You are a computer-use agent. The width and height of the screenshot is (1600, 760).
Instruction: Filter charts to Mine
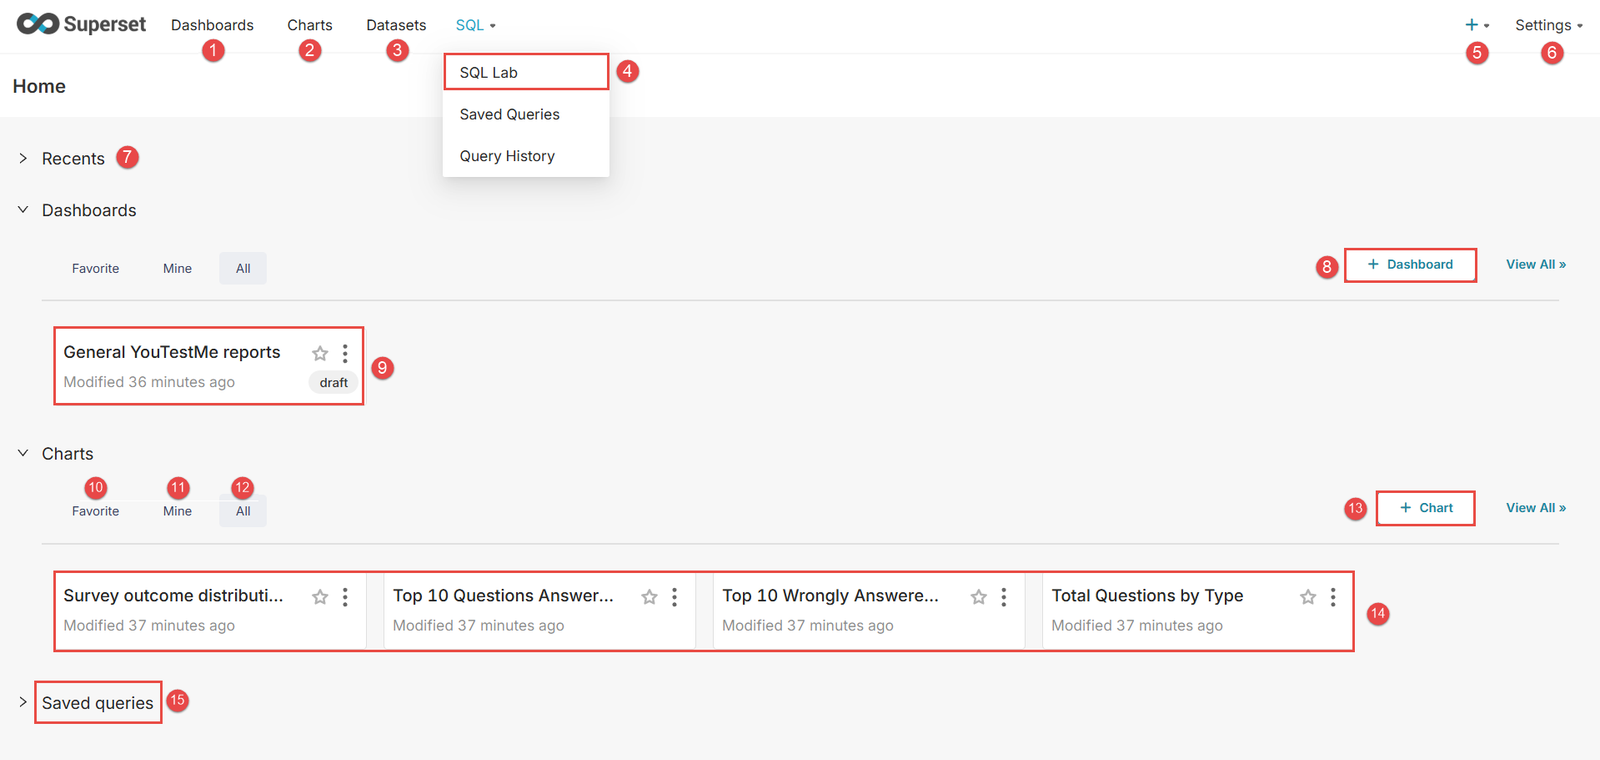tap(177, 511)
